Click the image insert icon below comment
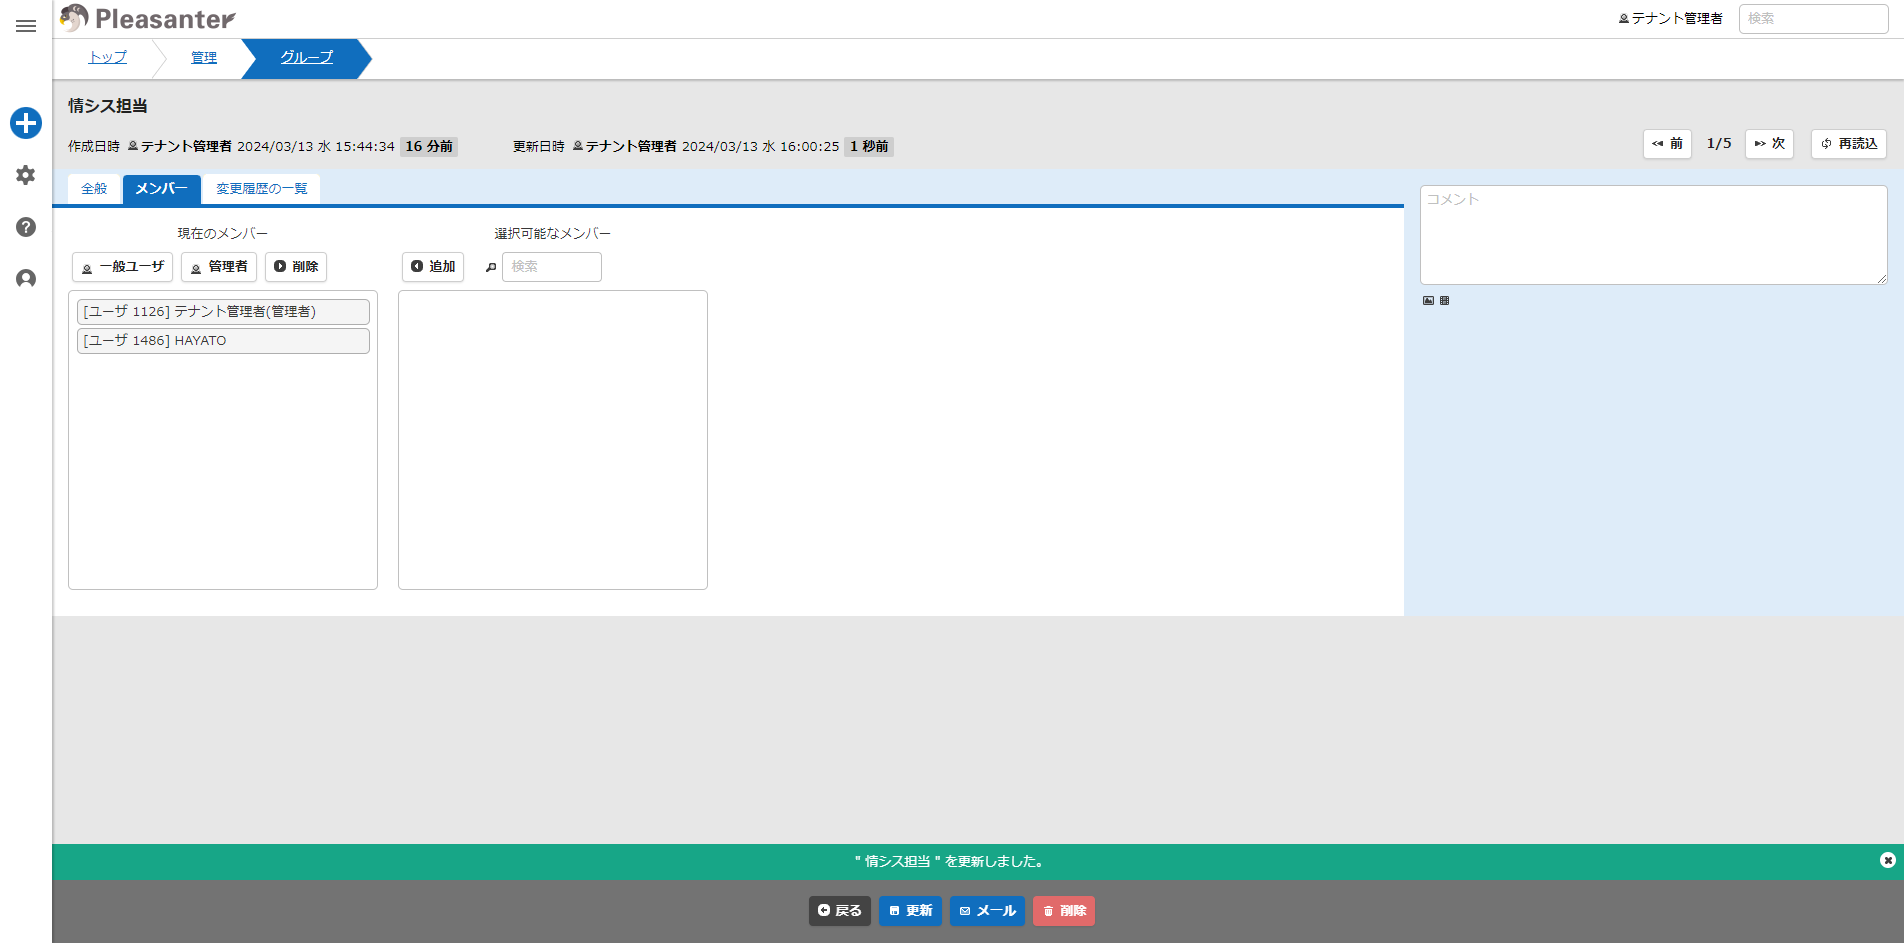 click(1428, 300)
